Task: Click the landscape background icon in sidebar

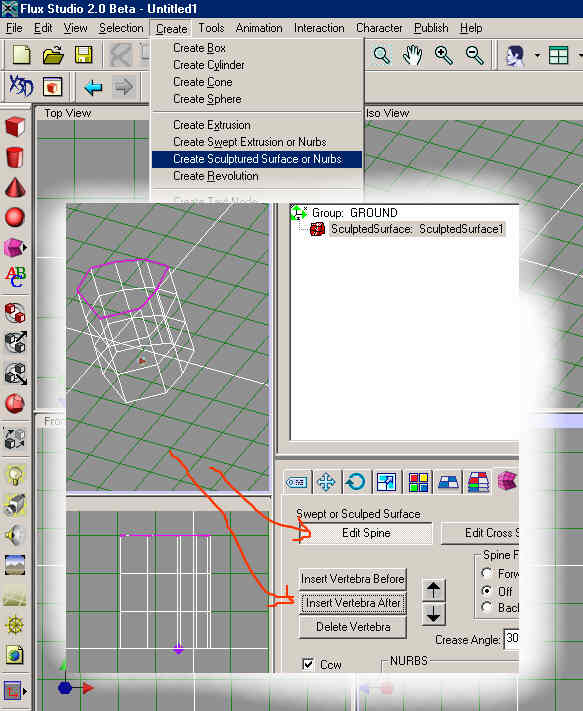Action: pos(15,565)
